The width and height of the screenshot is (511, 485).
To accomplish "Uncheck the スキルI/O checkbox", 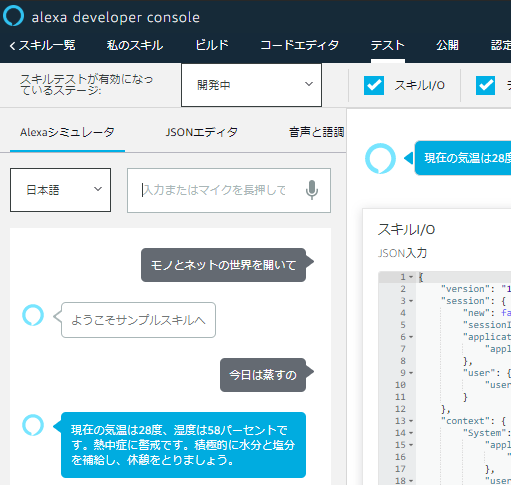I will point(374,85).
